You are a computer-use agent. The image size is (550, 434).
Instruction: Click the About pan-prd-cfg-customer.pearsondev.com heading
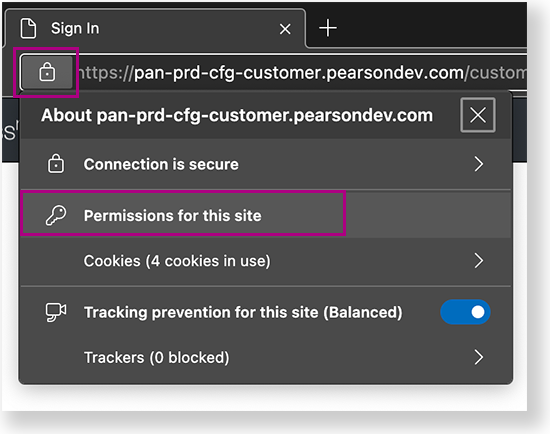point(237,115)
